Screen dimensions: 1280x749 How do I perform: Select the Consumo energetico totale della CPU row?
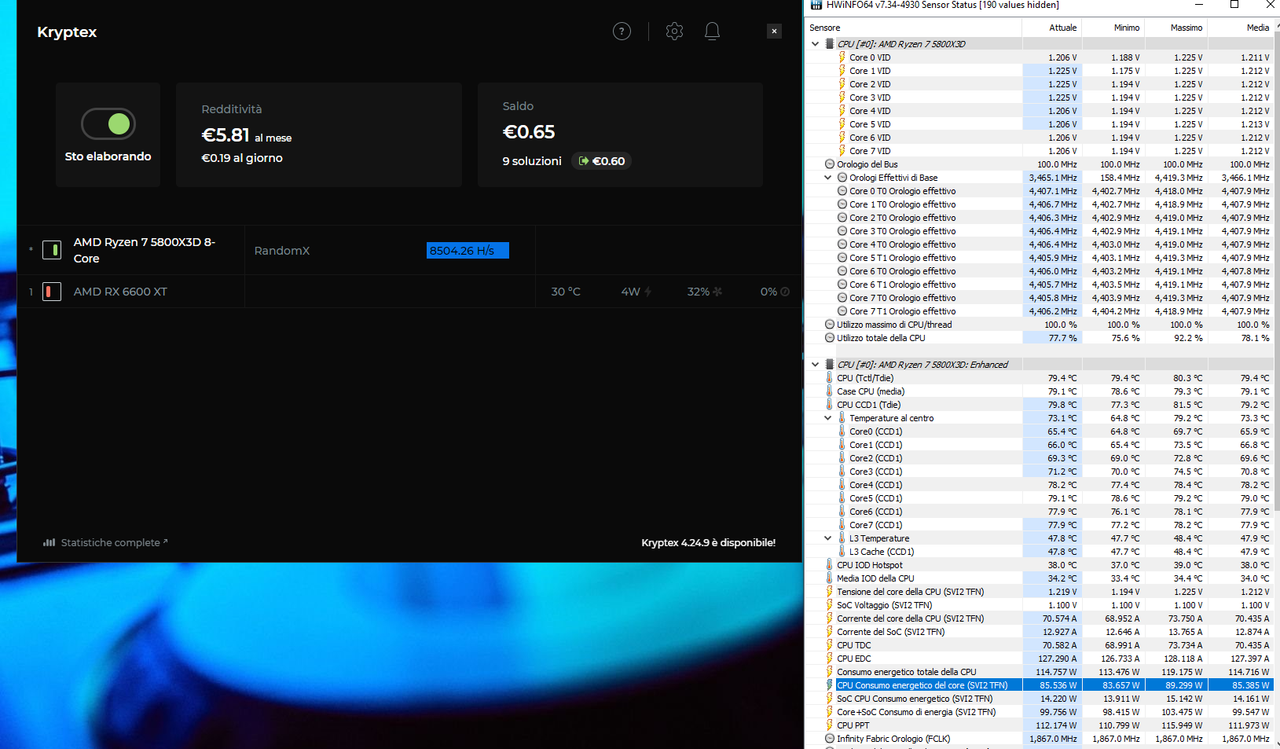point(1039,672)
